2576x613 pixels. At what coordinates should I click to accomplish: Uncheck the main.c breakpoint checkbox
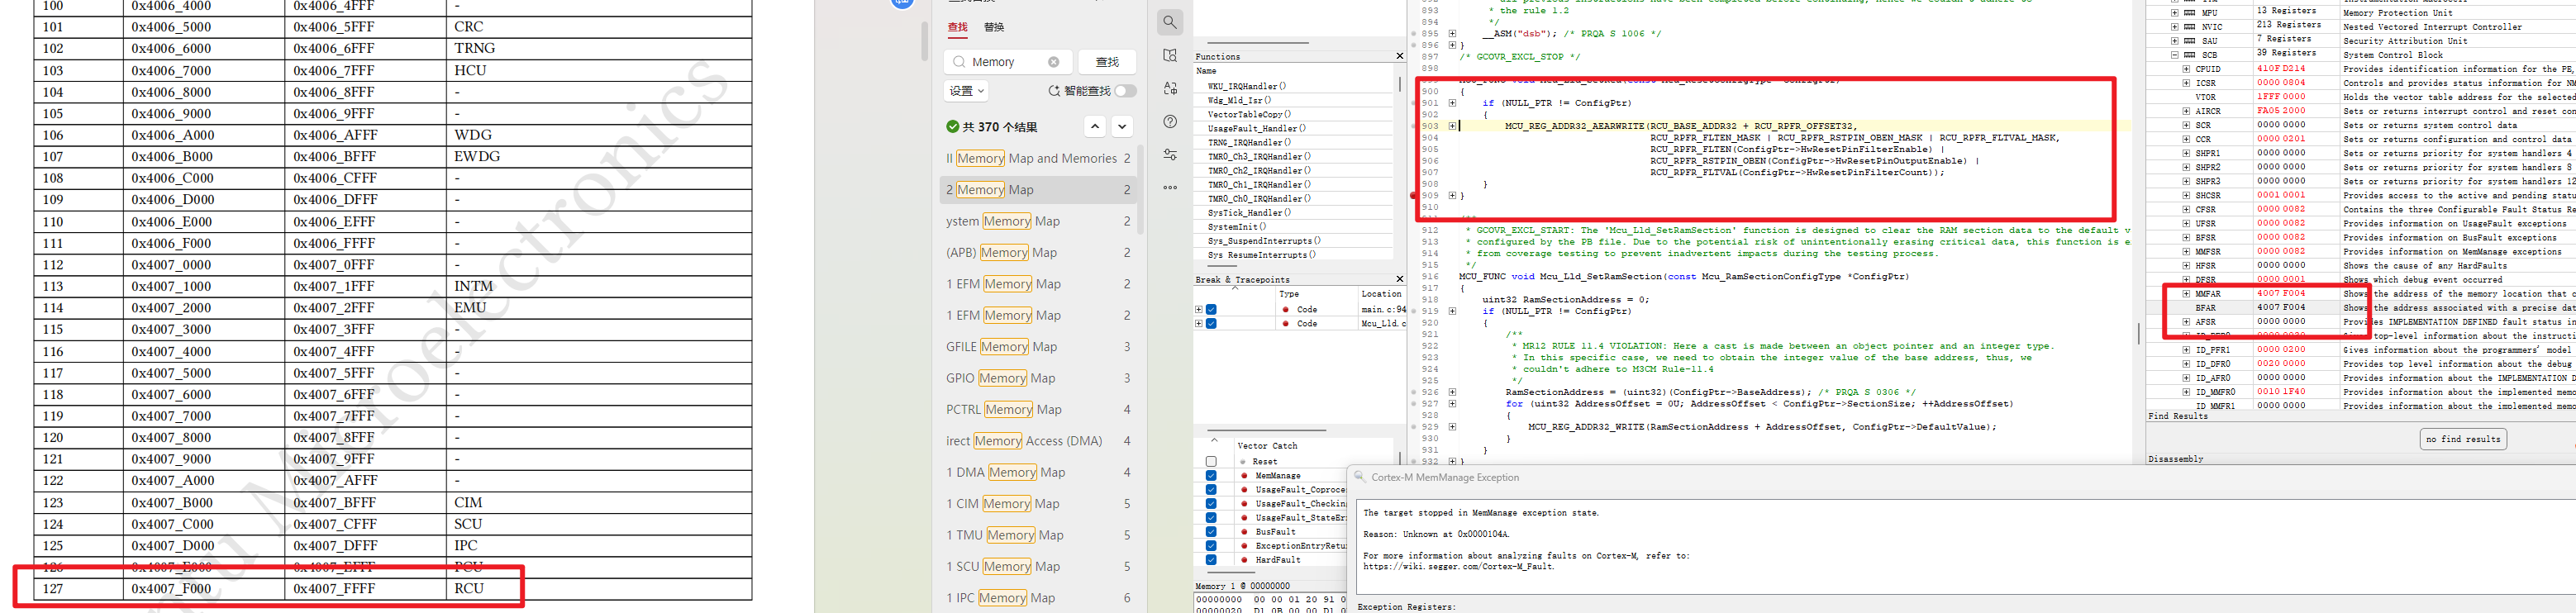coord(1211,310)
